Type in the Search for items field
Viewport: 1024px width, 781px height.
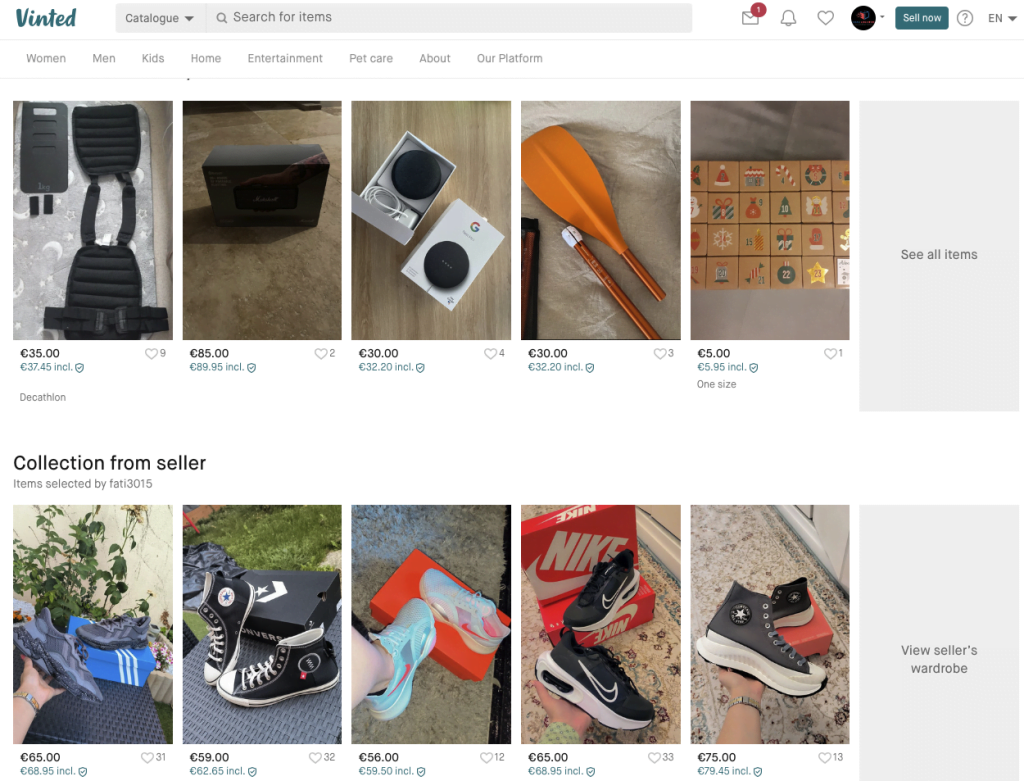coord(450,18)
